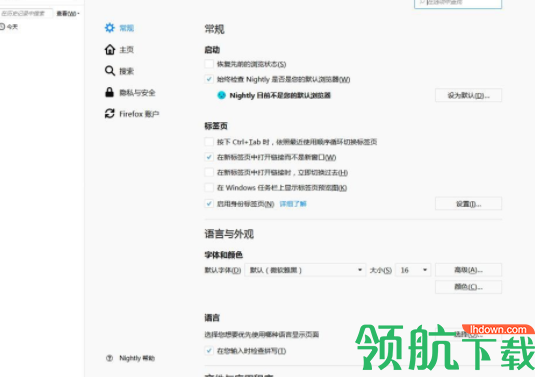Open the 大小 font size 16 dropdown

(413, 270)
